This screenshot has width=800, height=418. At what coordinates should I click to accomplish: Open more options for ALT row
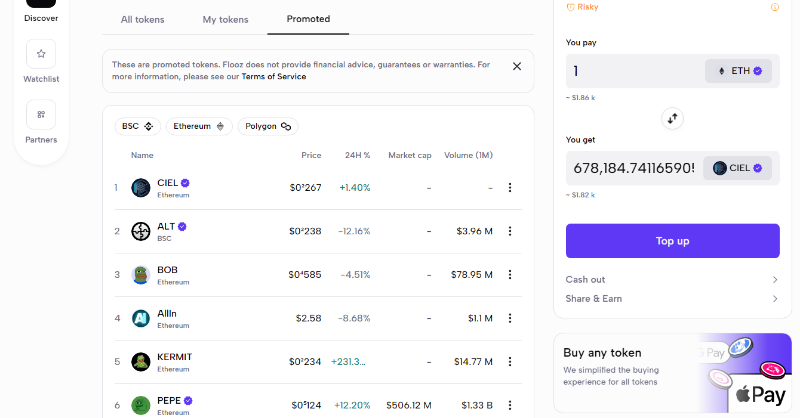(510, 231)
